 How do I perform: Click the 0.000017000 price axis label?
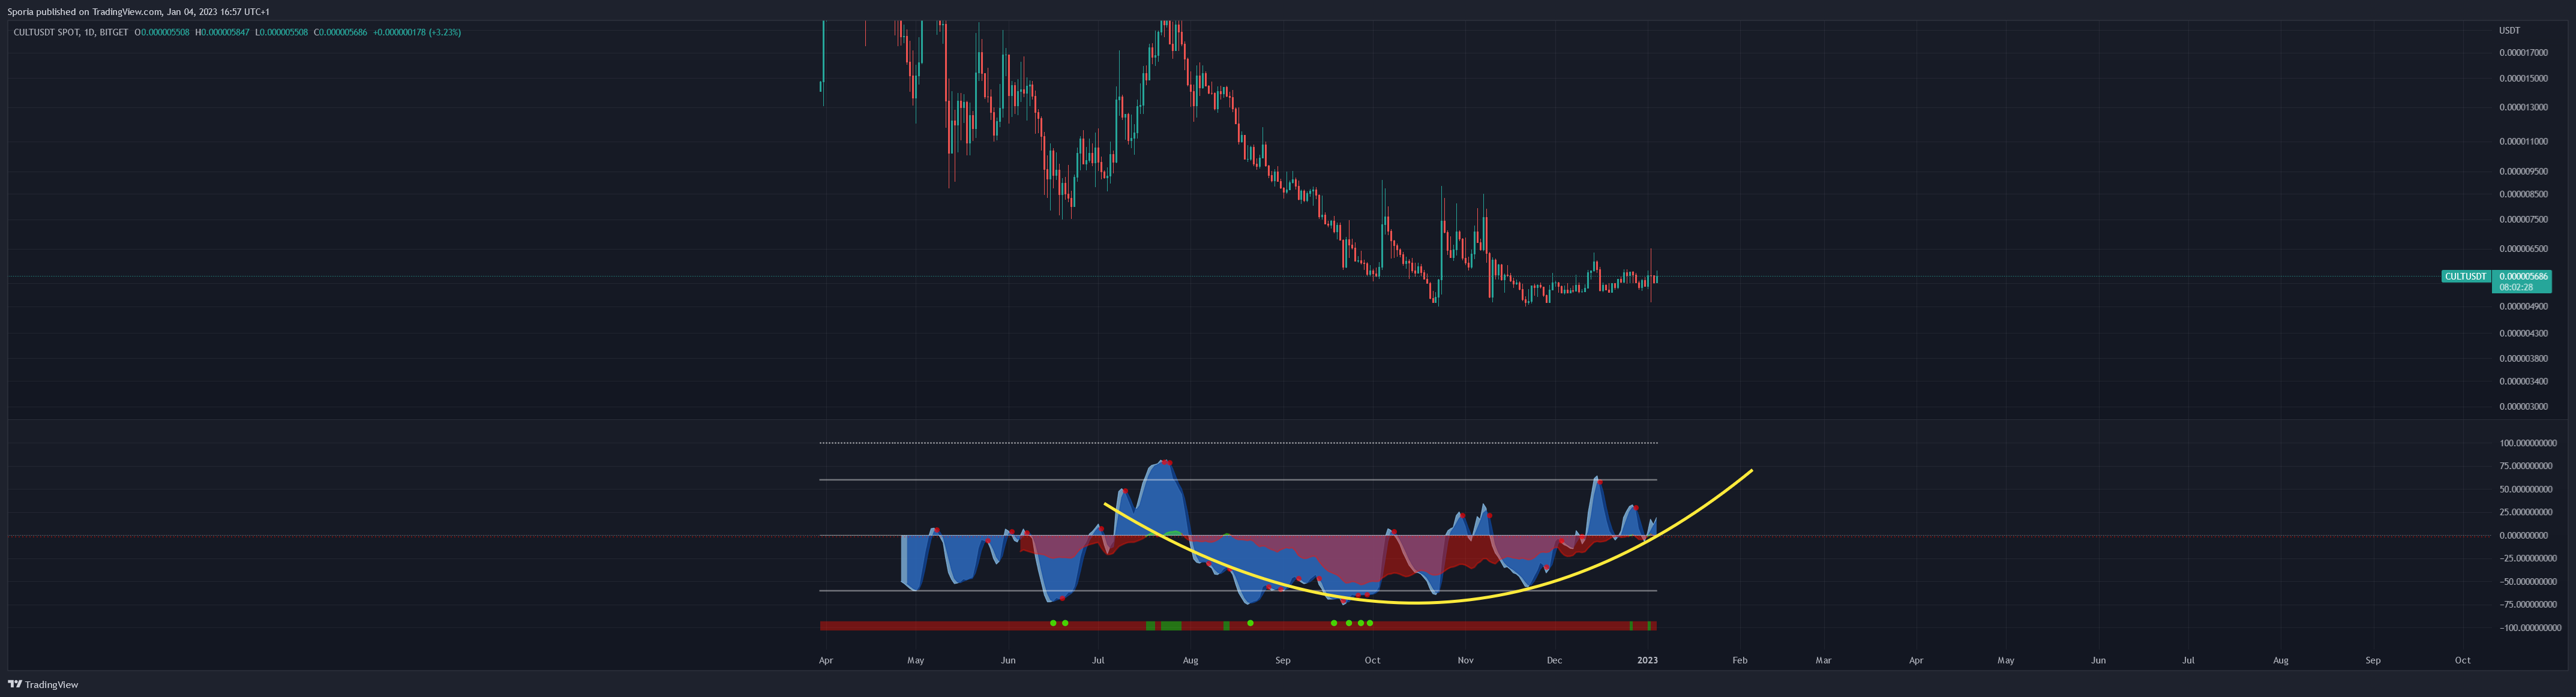point(2524,53)
